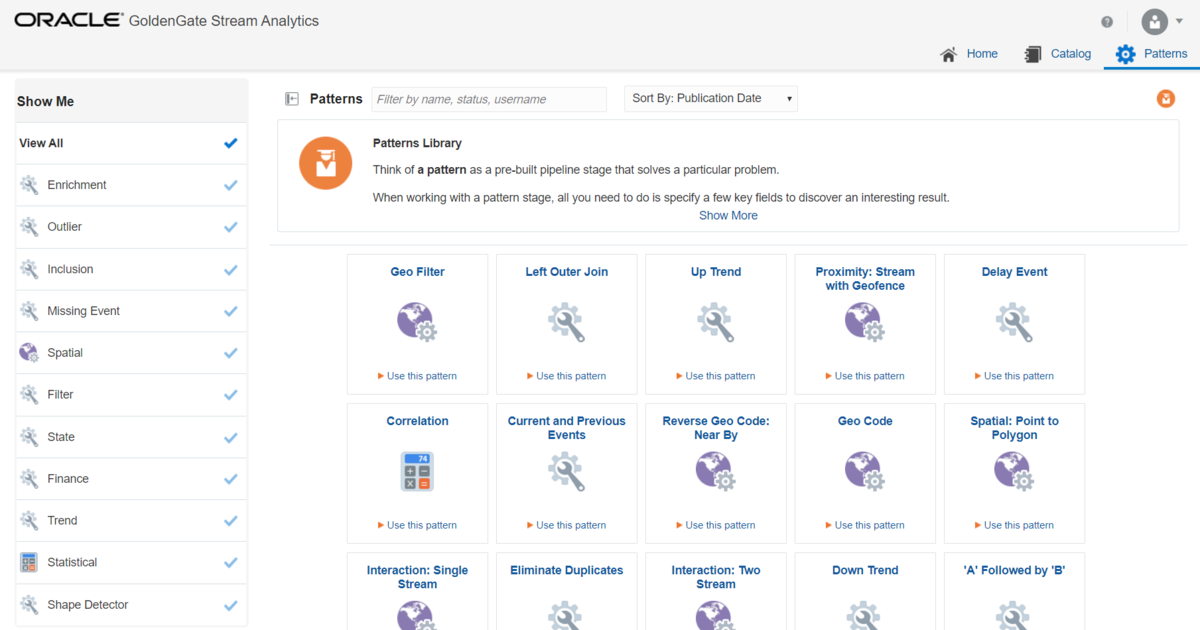Use this pattern under Delay Event
The image size is (1200, 630).
(x=1014, y=376)
